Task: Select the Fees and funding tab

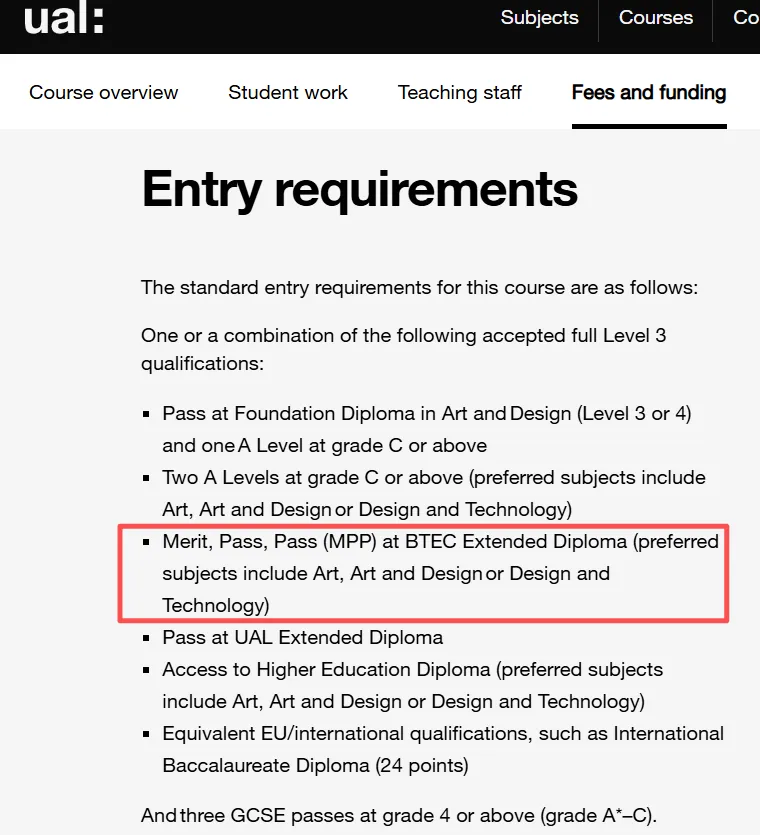Action: [x=649, y=92]
